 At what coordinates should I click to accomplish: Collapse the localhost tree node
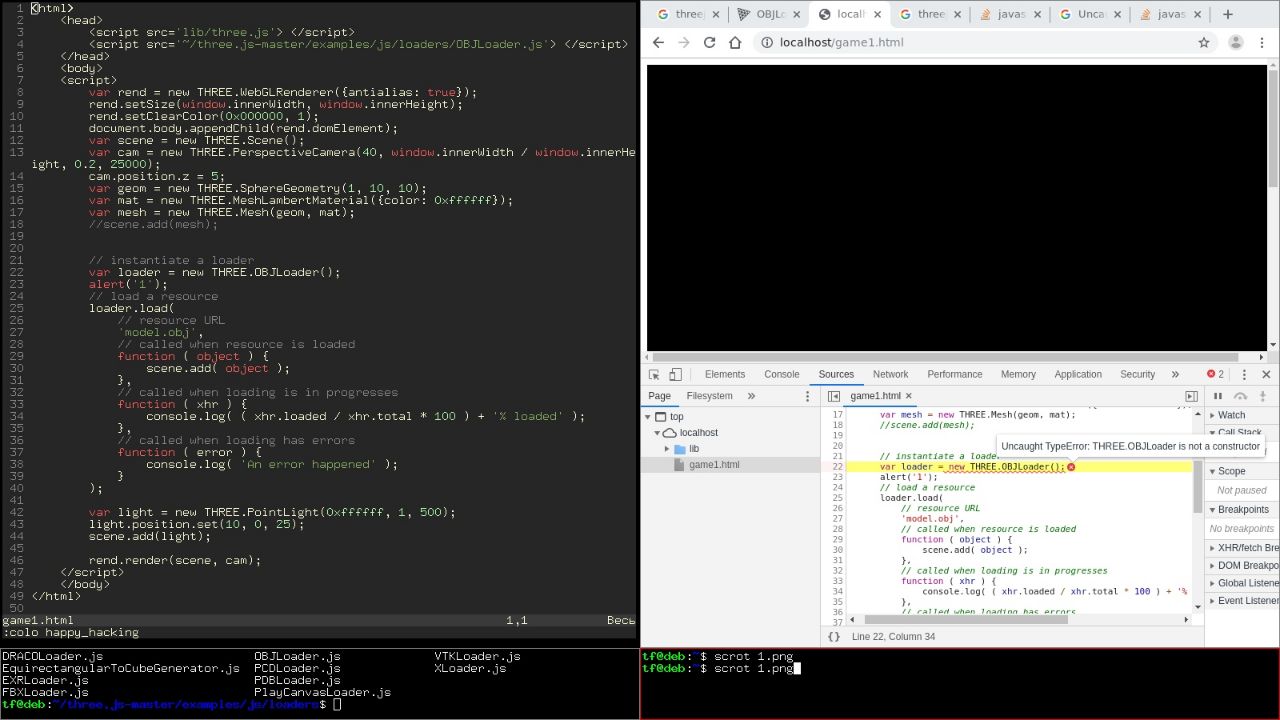pyautogui.click(x=657, y=433)
